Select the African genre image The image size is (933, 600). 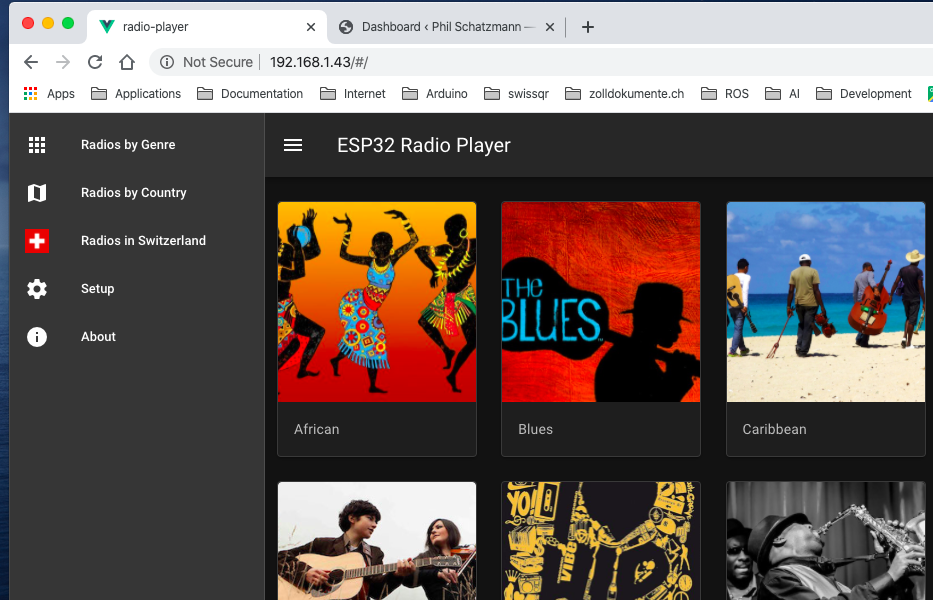point(377,302)
